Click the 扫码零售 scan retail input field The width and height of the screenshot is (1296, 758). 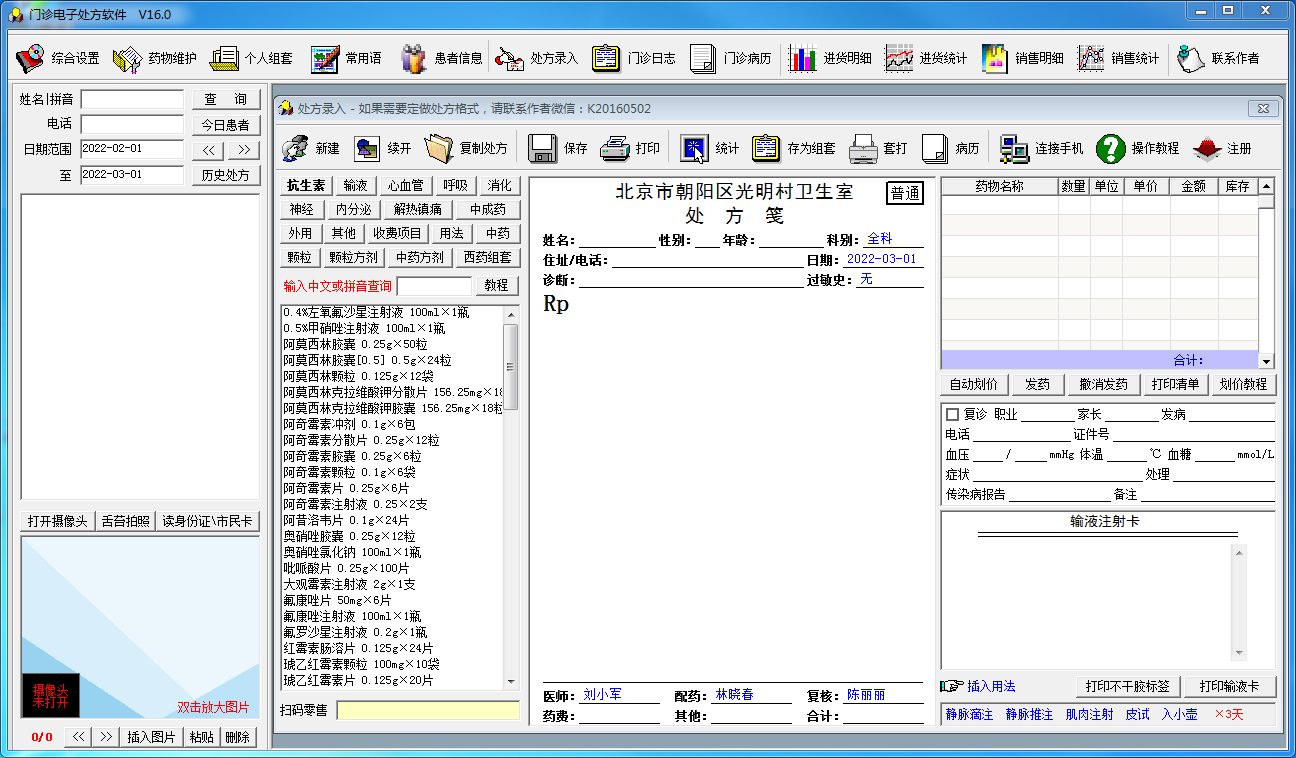coord(428,711)
